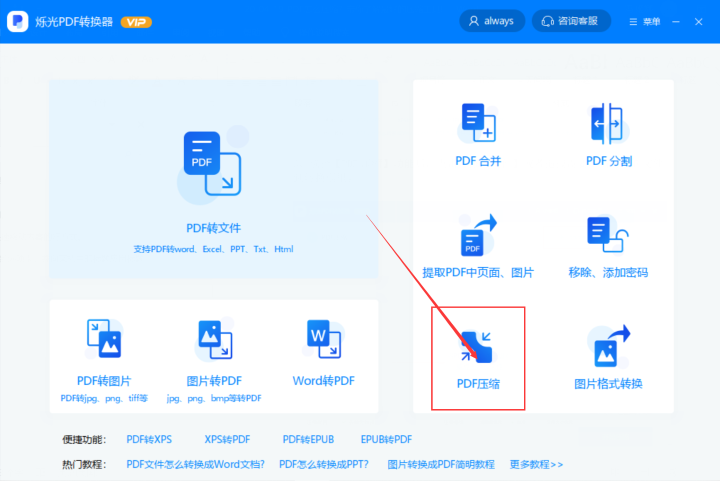720x481 pixels.
Task: Open the 提取PDF中页面、图片 extract icon
Action: point(478,235)
